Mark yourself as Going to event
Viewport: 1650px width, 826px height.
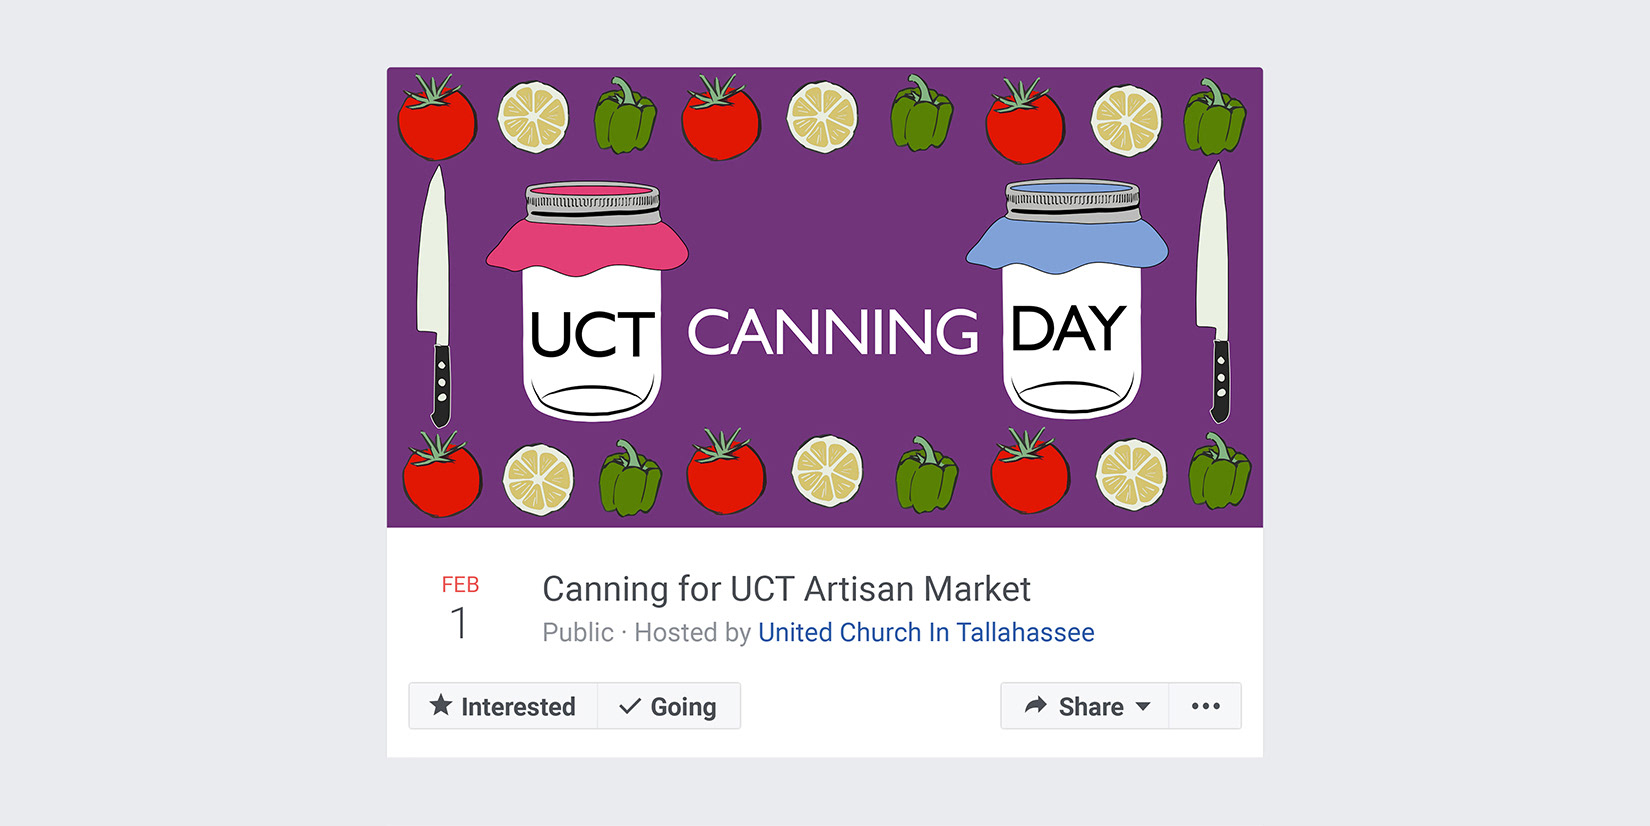(x=669, y=706)
